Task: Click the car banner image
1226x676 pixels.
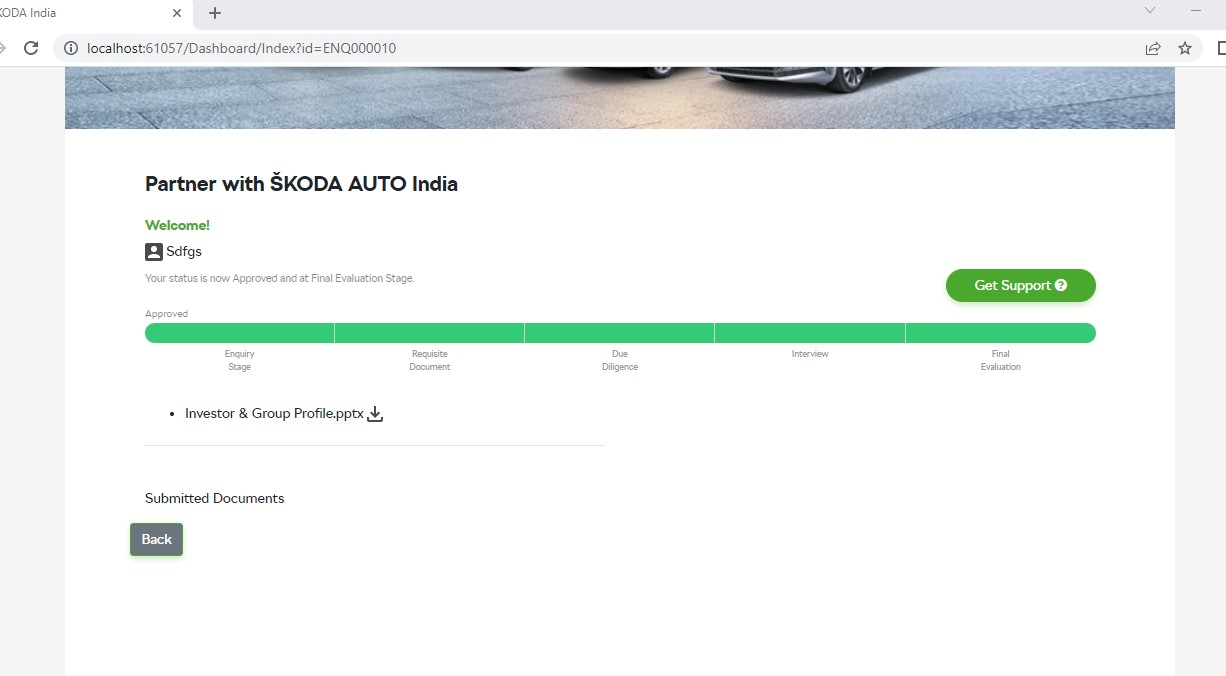Action: (620, 98)
